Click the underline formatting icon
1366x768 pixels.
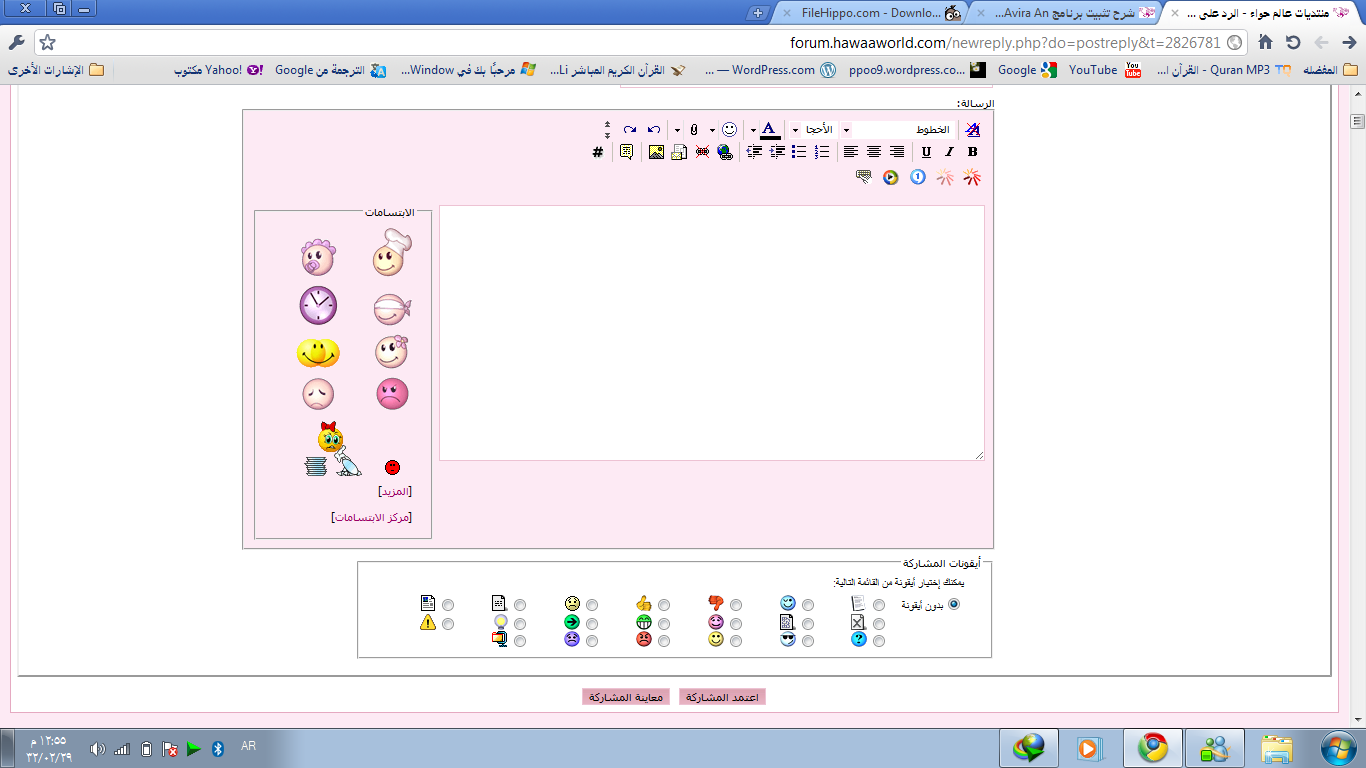click(926, 152)
